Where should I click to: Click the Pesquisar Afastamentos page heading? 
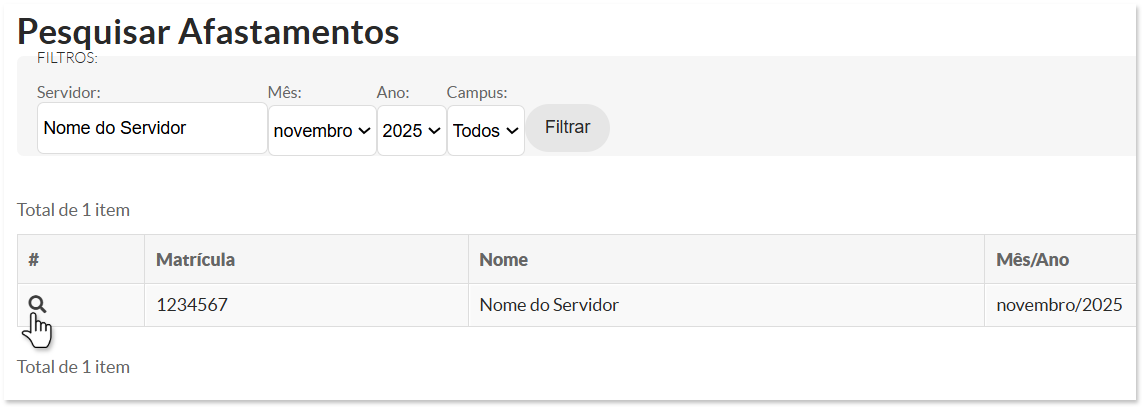click(209, 31)
